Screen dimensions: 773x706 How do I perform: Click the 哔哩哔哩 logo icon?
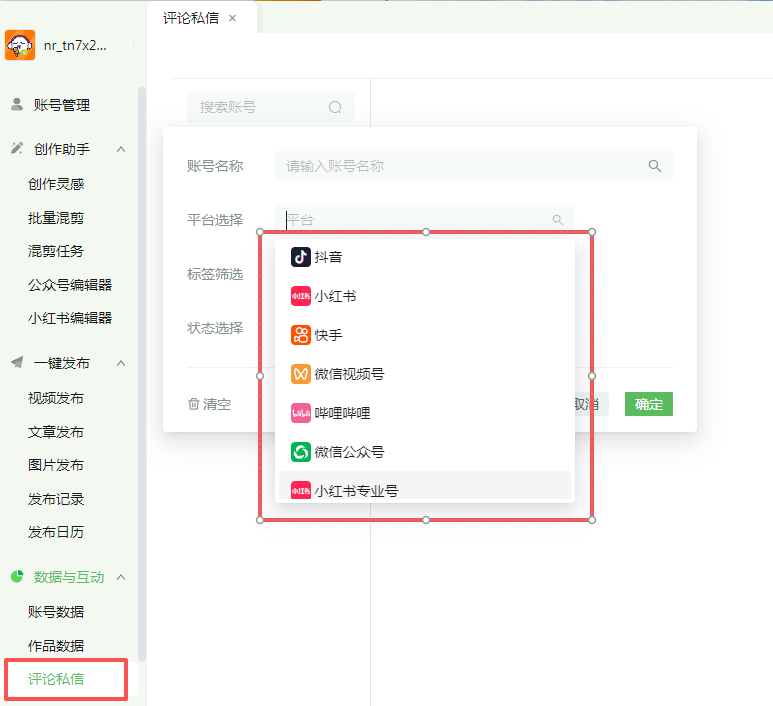(301, 413)
